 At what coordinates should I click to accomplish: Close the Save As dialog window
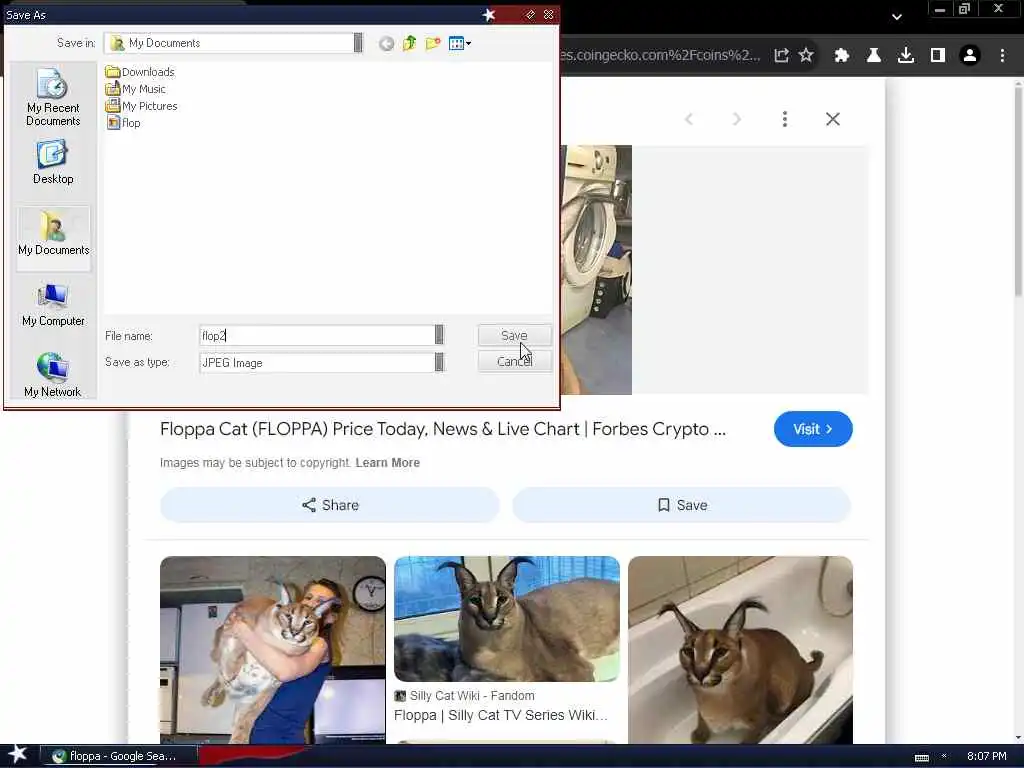[549, 14]
